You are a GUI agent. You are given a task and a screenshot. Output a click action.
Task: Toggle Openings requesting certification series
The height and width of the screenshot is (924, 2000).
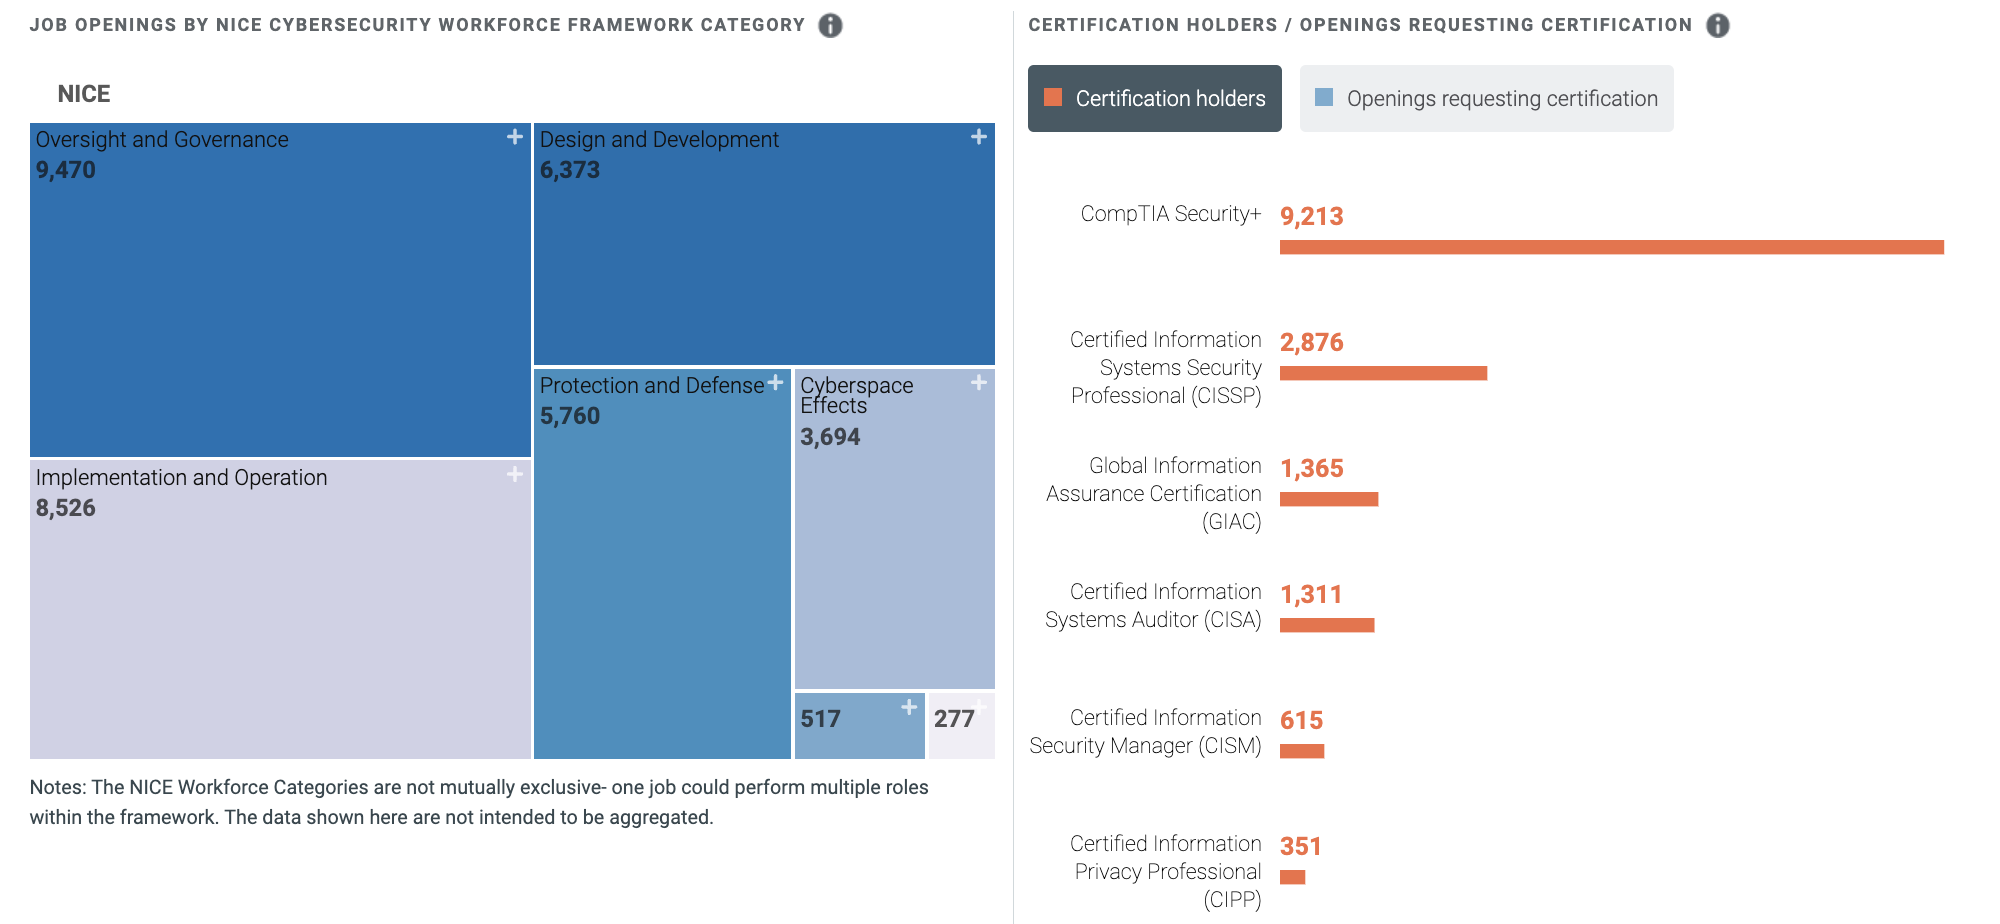click(x=1486, y=99)
